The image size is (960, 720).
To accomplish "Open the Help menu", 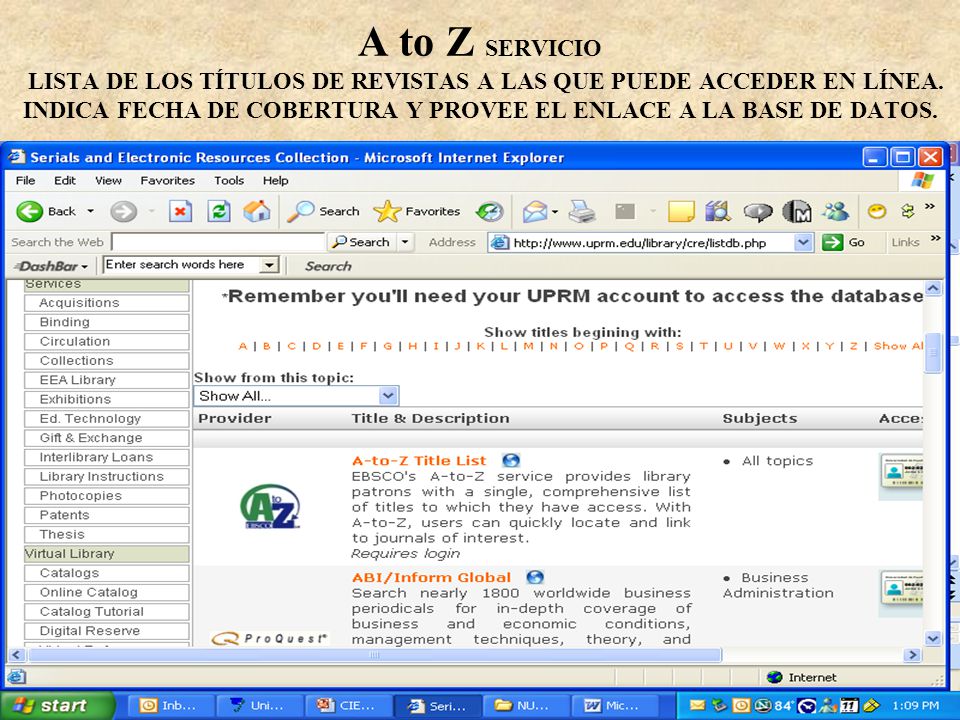I will pos(276,181).
